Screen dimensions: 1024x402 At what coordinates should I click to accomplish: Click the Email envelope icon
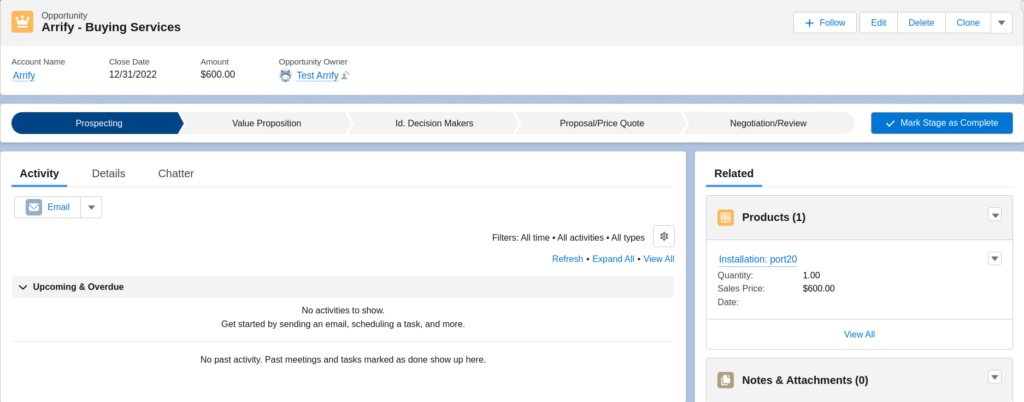tap(34, 207)
